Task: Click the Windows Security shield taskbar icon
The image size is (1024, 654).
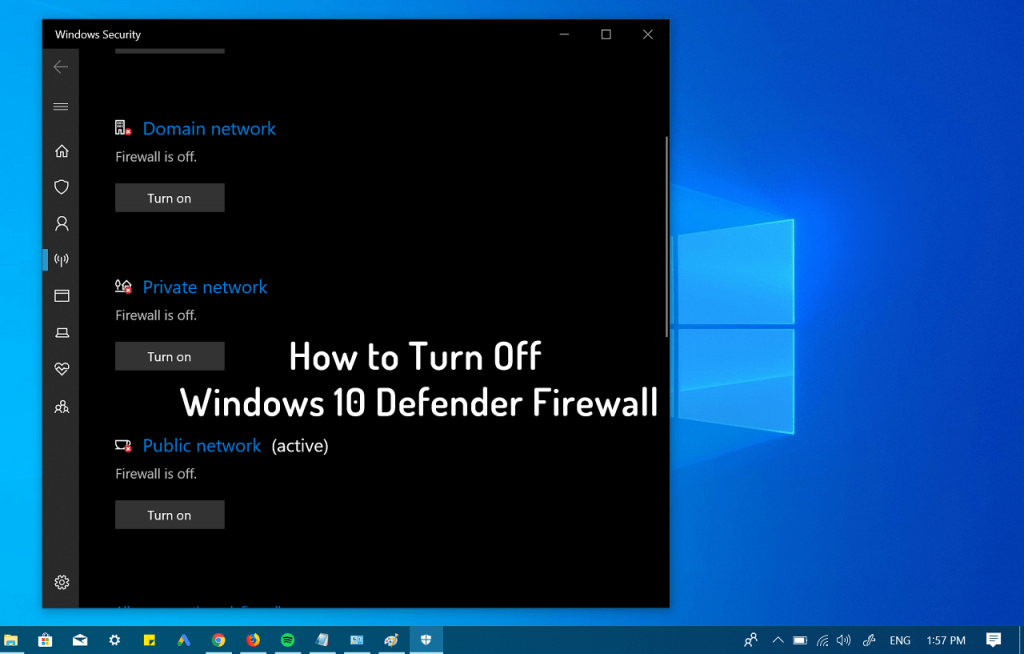Action: pyautogui.click(x=426, y=640)
